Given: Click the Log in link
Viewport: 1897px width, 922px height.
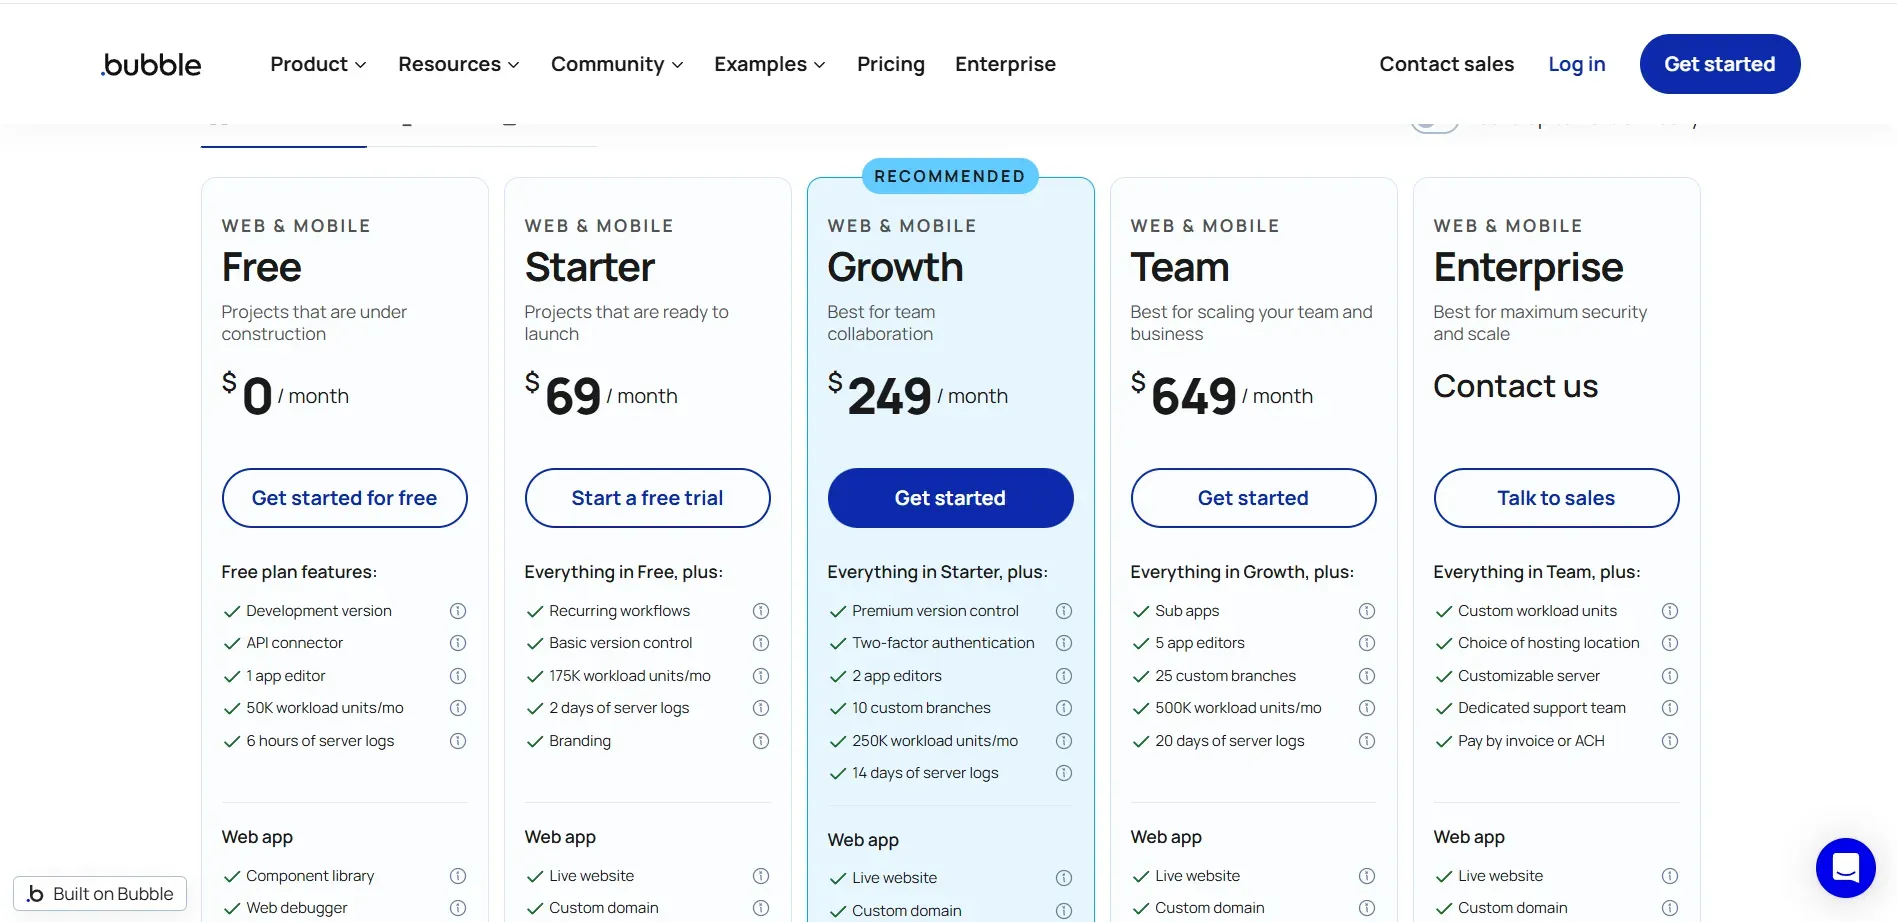Looking at the screenshot, I should pos(1576,64).
